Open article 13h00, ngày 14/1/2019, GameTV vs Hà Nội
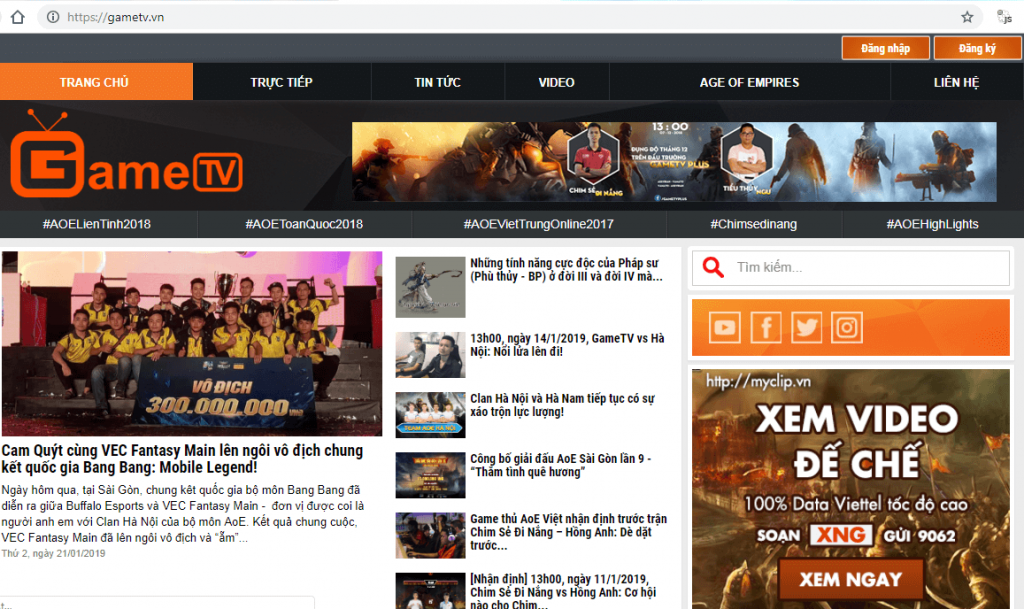Image resolution: width=1024 pixels, height=609 pixels. coord(567,345)
